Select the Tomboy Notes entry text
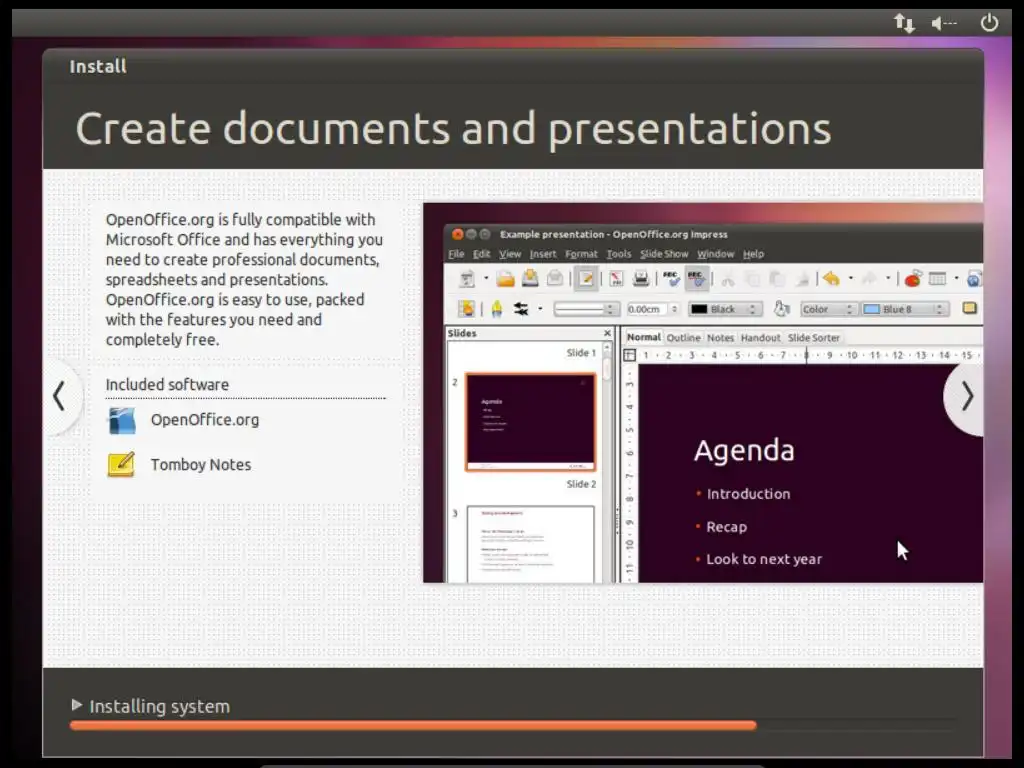Image resolution: width=1024 pixels, height=768 pixels. pyautogui.click(x=200, y=464)
